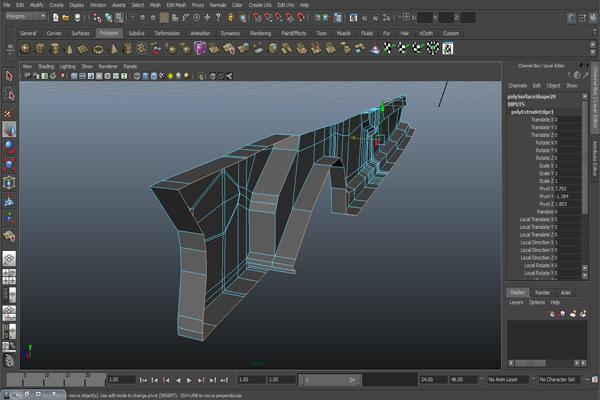Create a polygon pyramid from the shelf
This screenshot has height=400, width=600.
112,49
